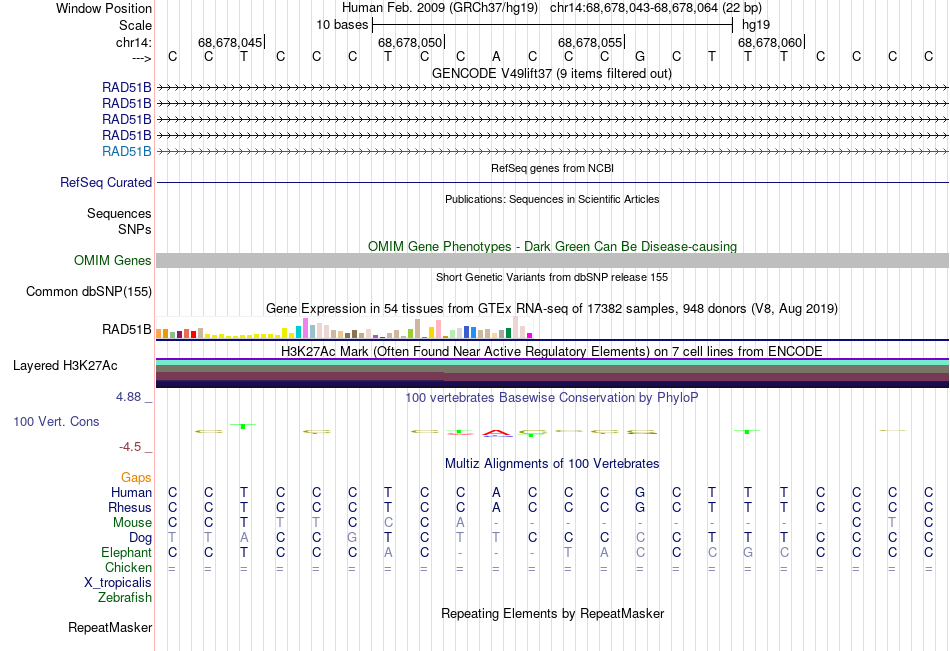The height and width of the screenshot is (651, 950).
Task: Click the chr14: ruler label
Action: coord(133,42)
